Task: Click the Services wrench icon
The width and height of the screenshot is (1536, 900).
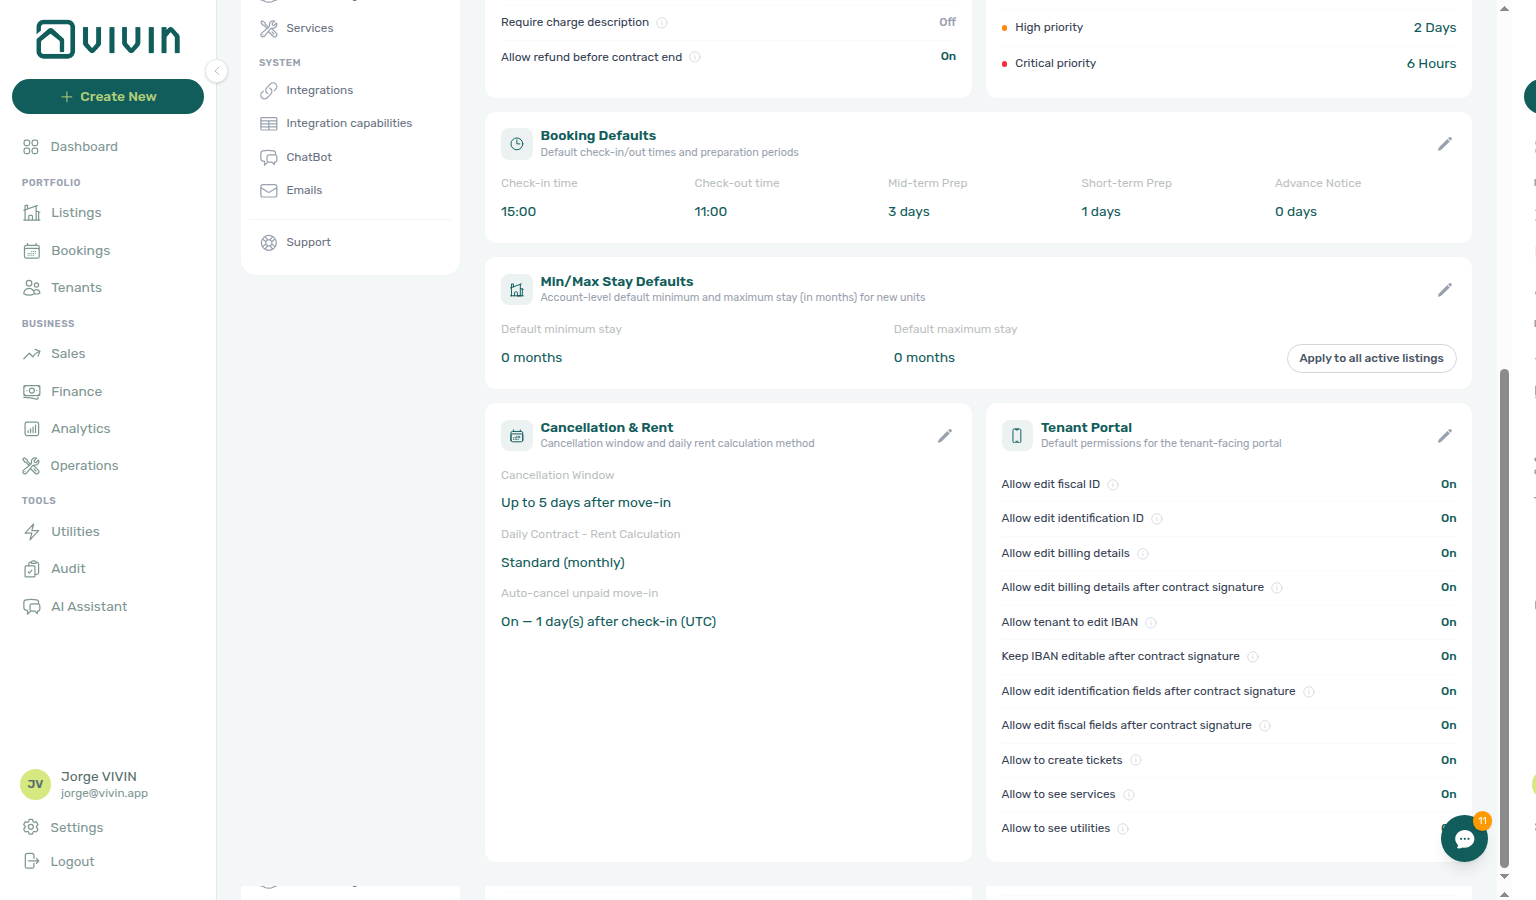Action: point(269,28)
